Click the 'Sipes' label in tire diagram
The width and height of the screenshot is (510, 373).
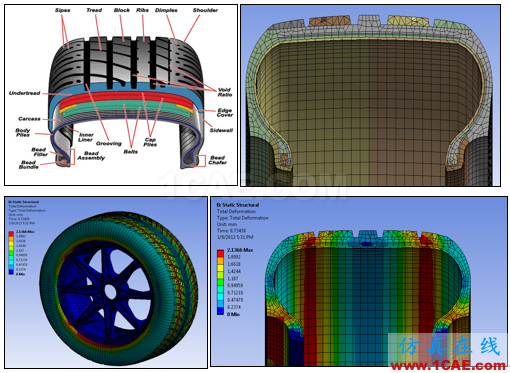[x=63, y=10]
